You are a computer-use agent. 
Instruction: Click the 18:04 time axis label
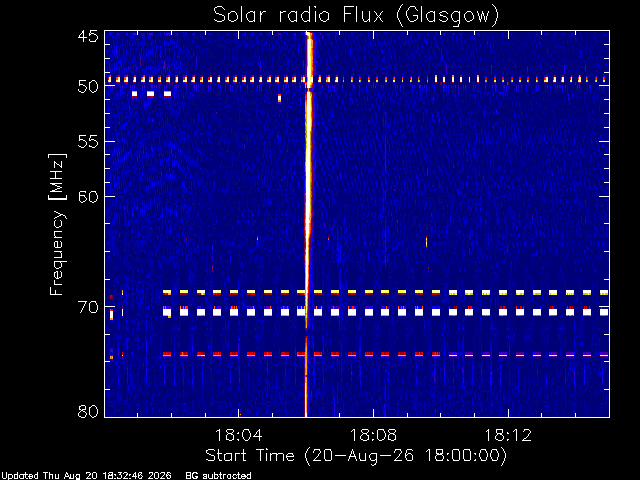click(x=238, y=435)
